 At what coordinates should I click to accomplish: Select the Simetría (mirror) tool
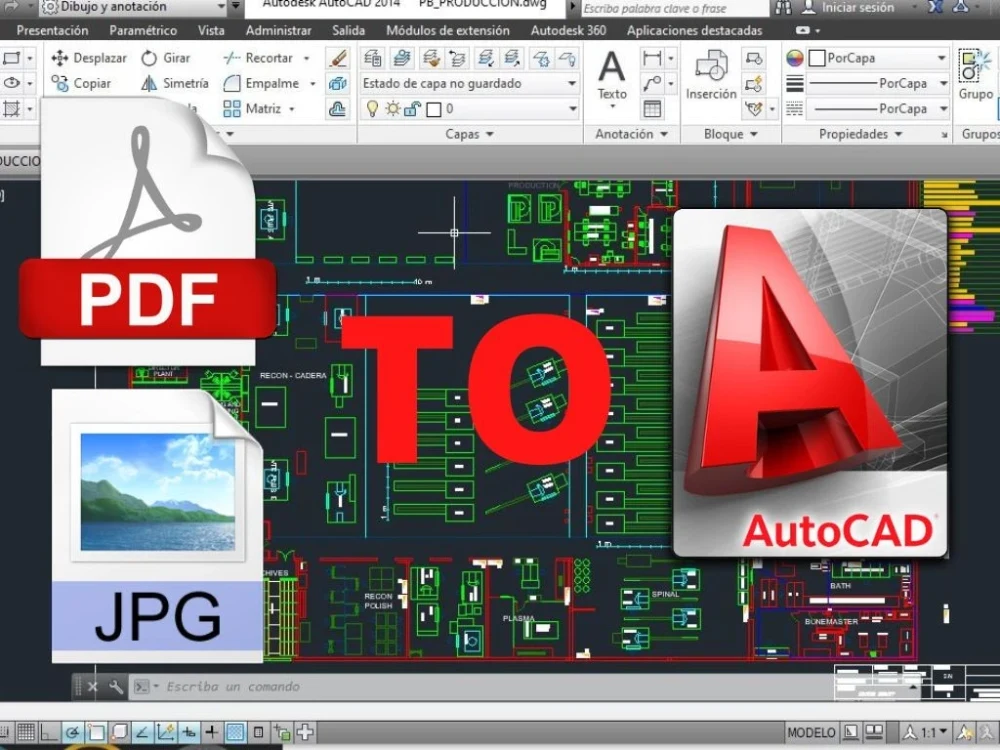[x=175, y=84]
